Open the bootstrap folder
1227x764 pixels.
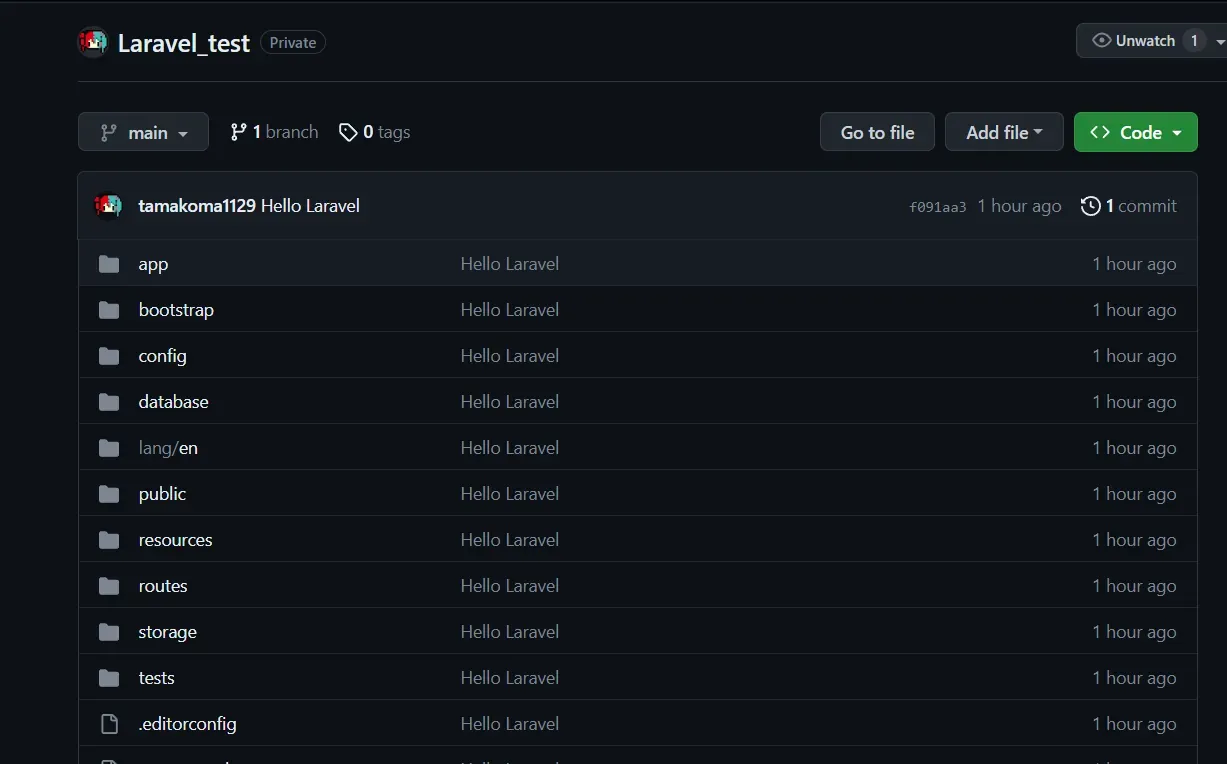tap(176, 310)
